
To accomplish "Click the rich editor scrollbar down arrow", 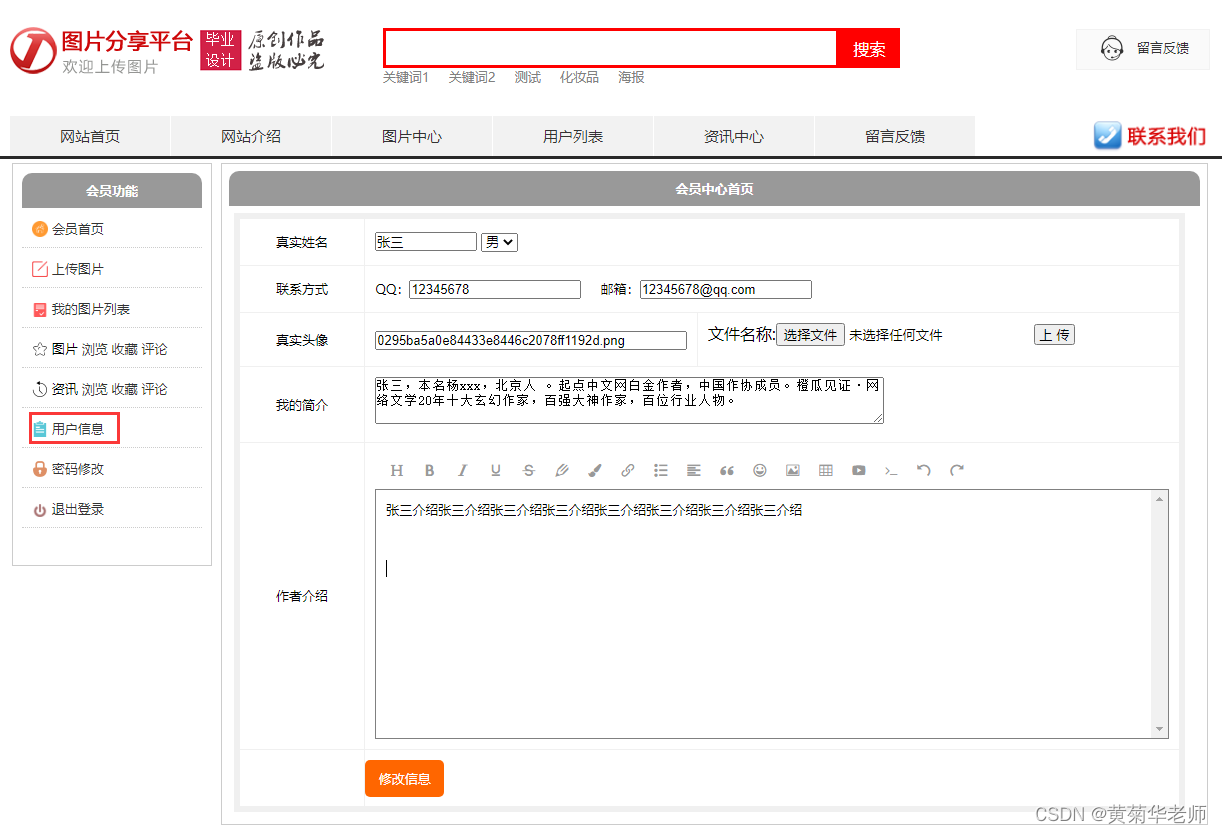I will (x=1160, y=729).
